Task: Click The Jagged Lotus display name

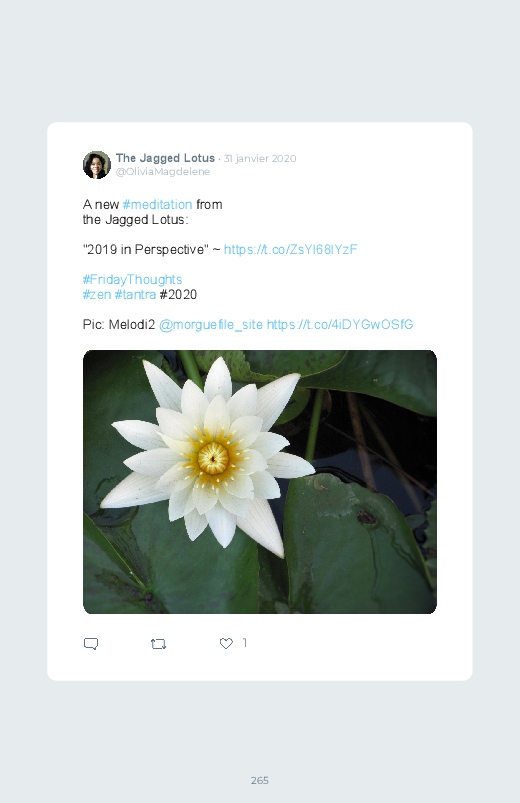Action: pyautogui.click(x=165, y=158)
